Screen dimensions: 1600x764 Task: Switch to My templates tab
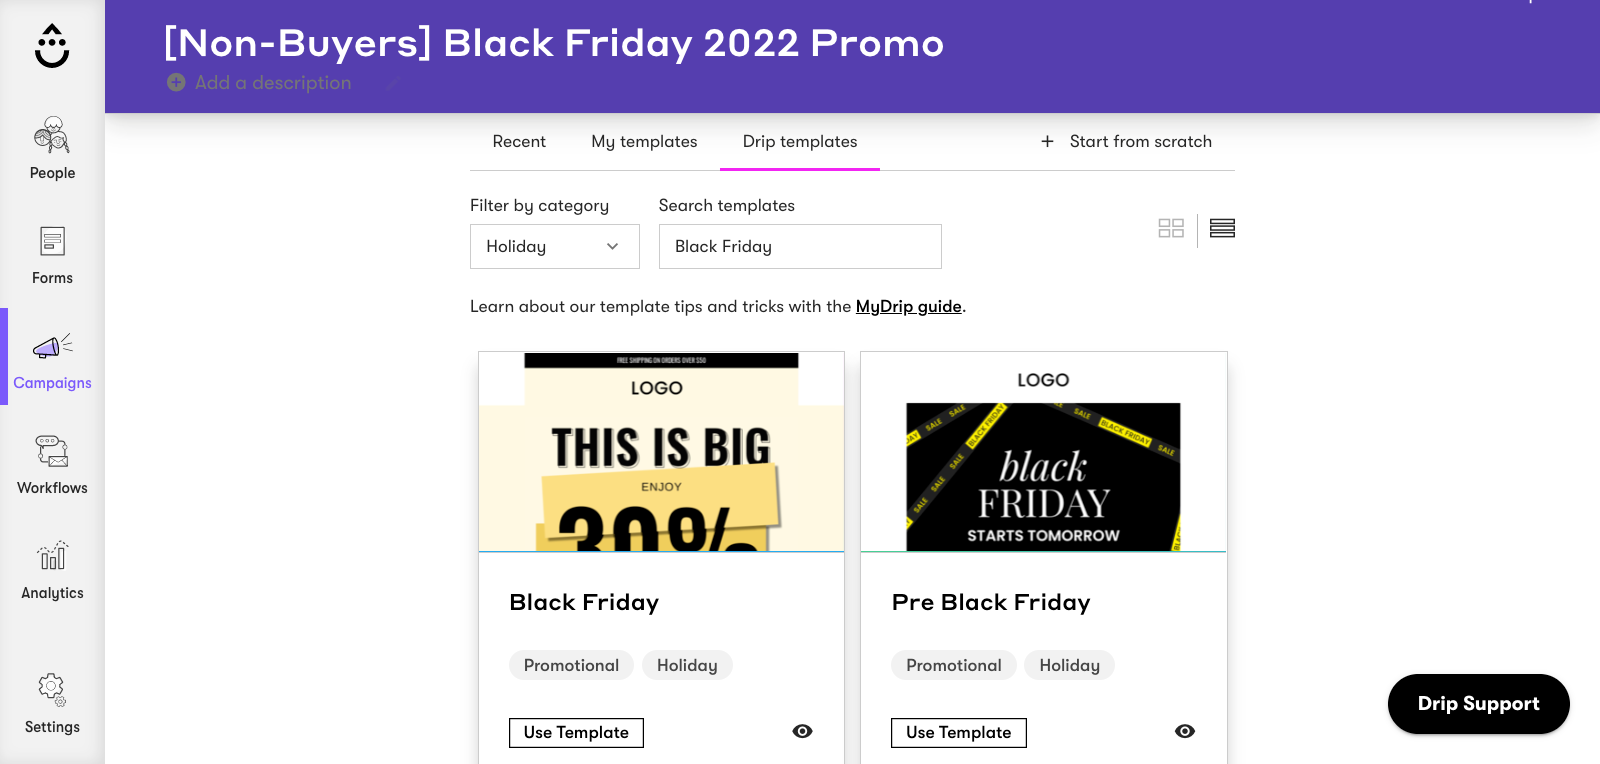tap(644, 142)
